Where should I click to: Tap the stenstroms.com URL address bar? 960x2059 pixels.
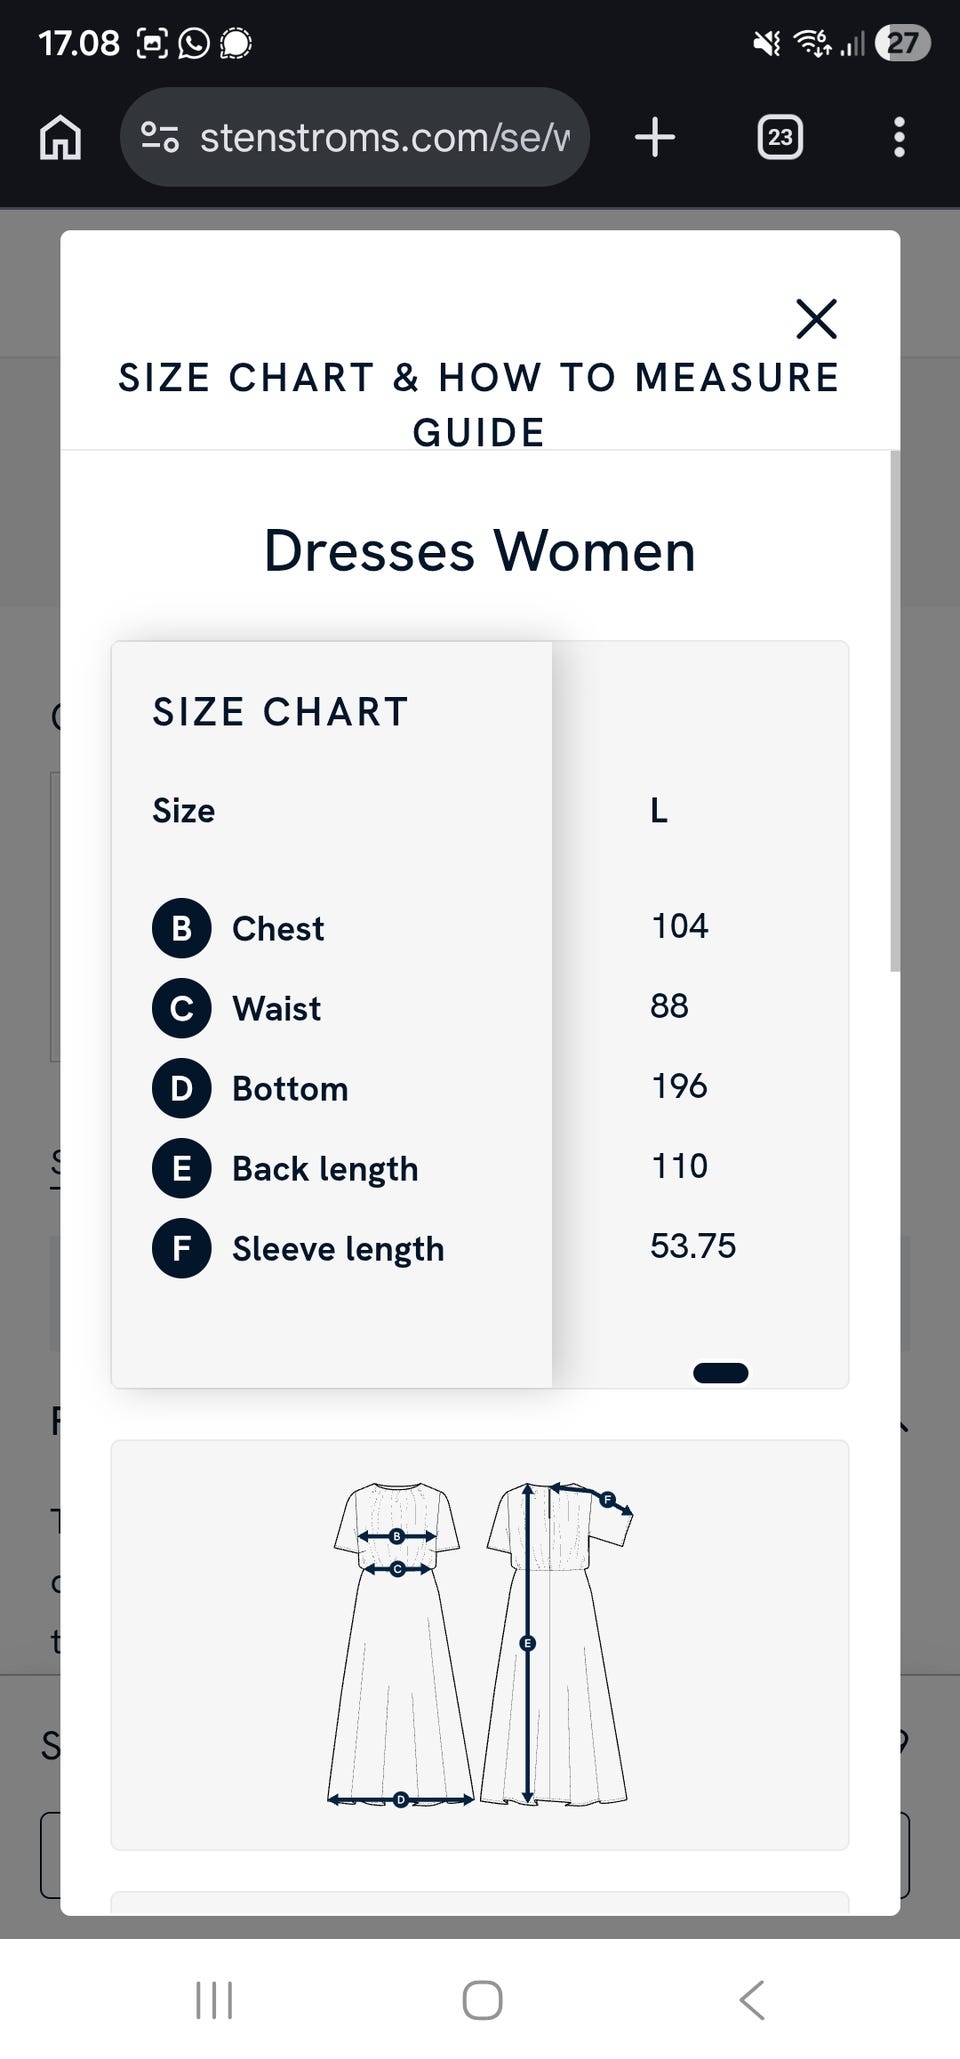[385, 137]
